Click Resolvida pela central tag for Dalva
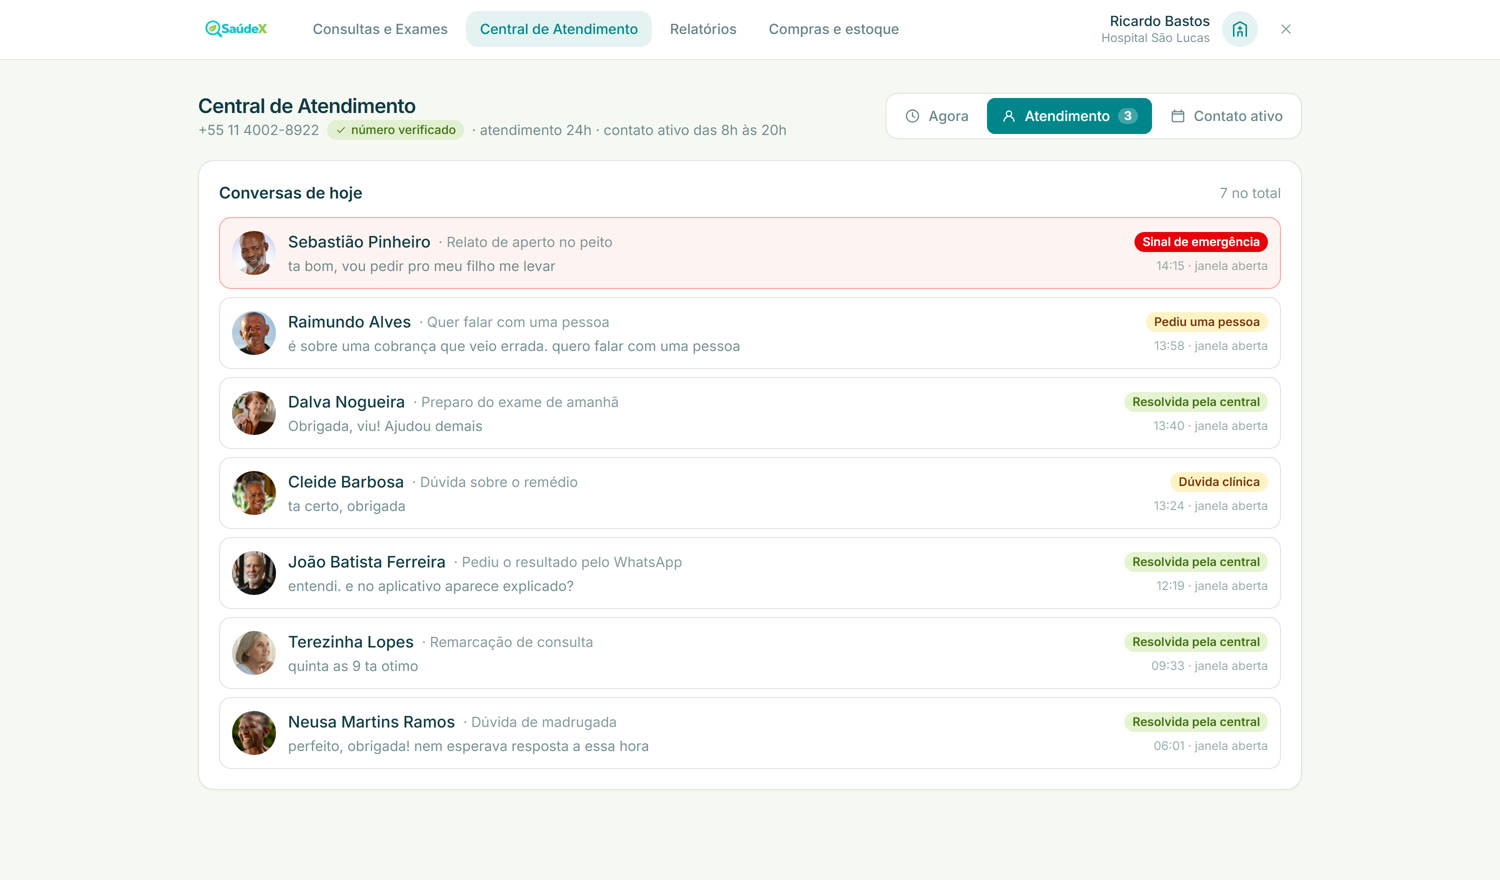 pyautogui.click(x=1196, y=402)
